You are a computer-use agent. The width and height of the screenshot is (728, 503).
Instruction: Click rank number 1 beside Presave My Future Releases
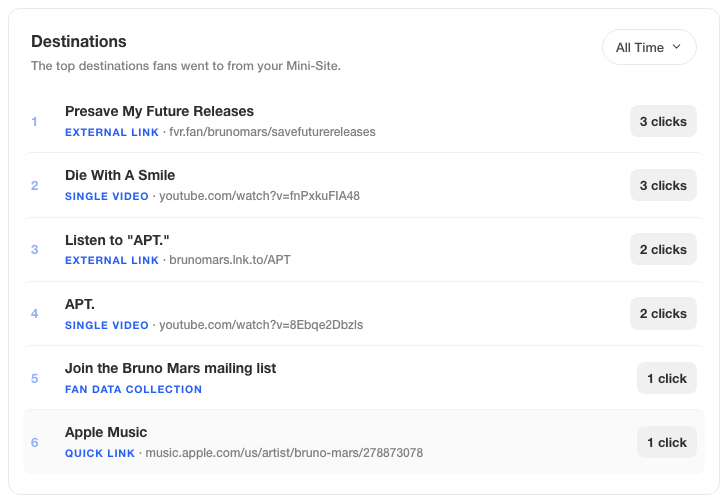(x=34, y=122)
